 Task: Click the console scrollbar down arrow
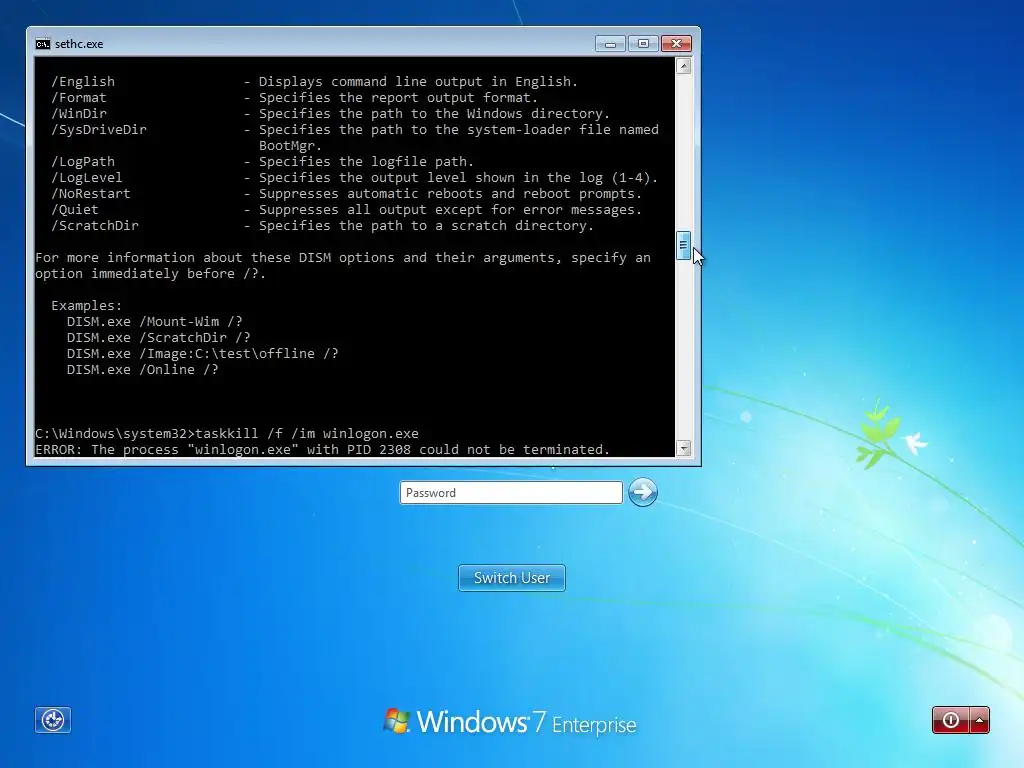[x=683, y=448]
